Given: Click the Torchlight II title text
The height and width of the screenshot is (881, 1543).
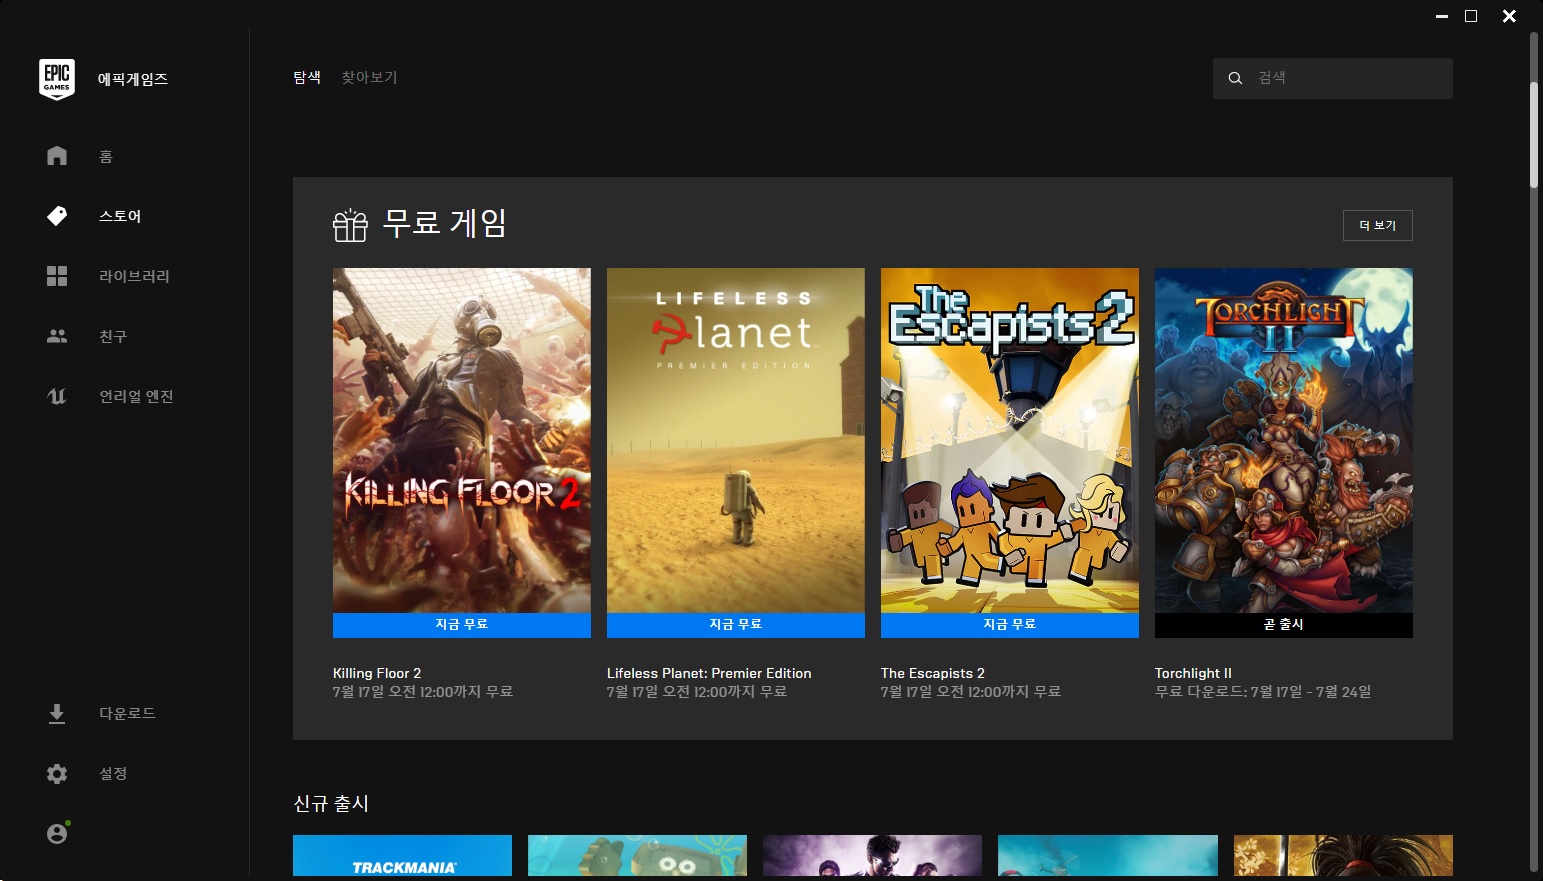Looking at the screenshot, I should click(1193, 673).
